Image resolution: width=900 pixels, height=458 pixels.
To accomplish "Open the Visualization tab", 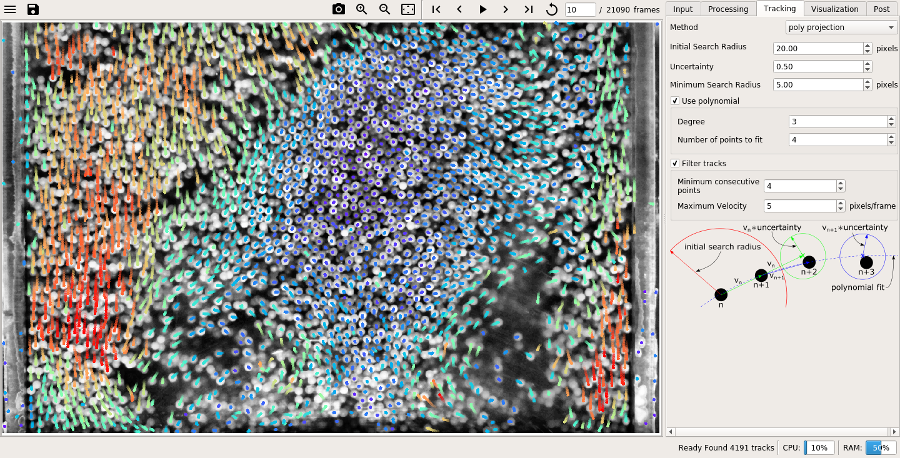I will point(835,9).
